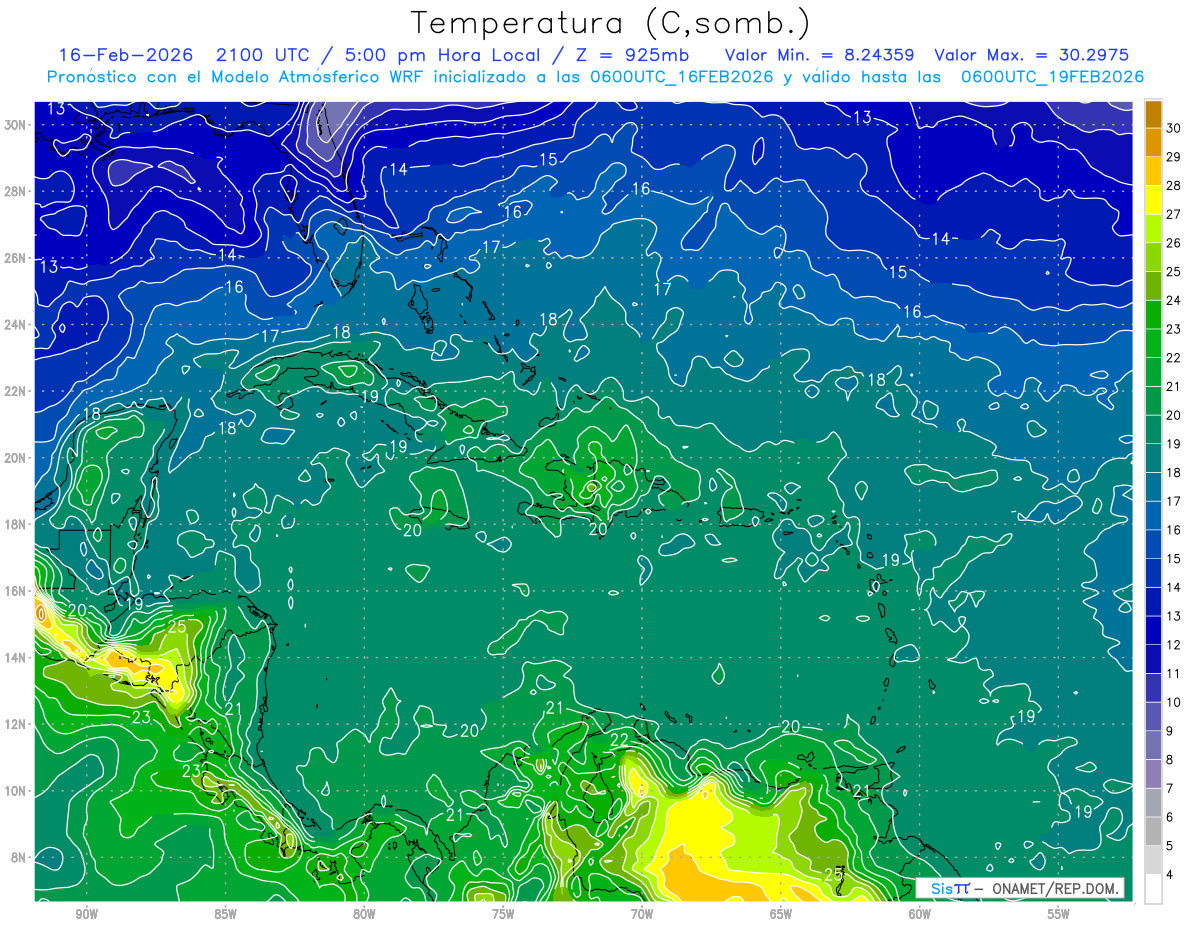
Task: Click the 80W longitude axis label
Action: click(x=364, y=913)
